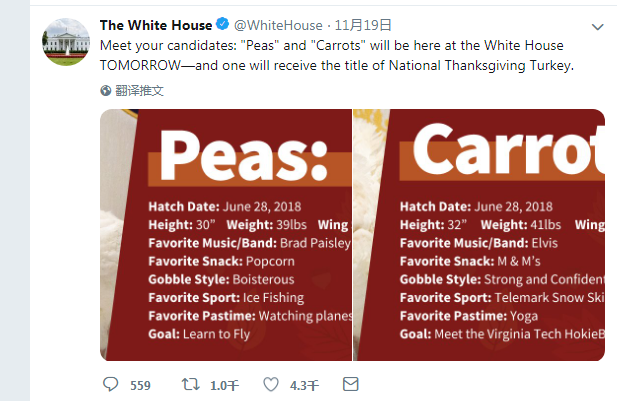Click the 1.0千 retweet count

pyautogui.click(x=224, y=385)
